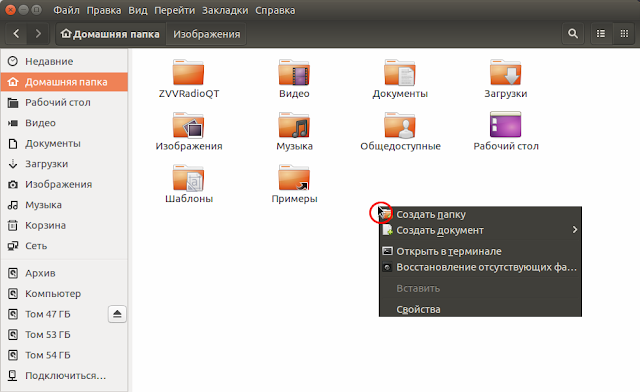
Task: Open the Закладки menu
Action: 225,10
